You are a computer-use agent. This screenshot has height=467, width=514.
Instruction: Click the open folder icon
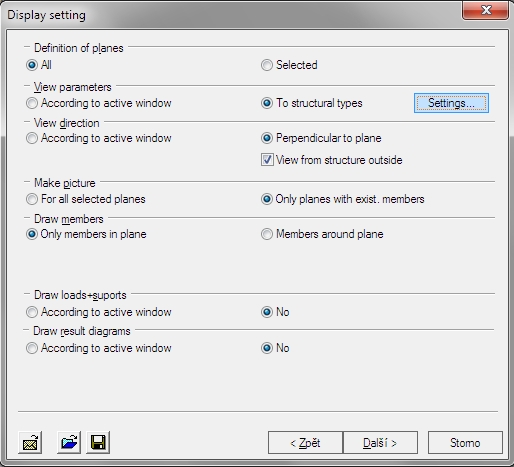pos(69,443)
